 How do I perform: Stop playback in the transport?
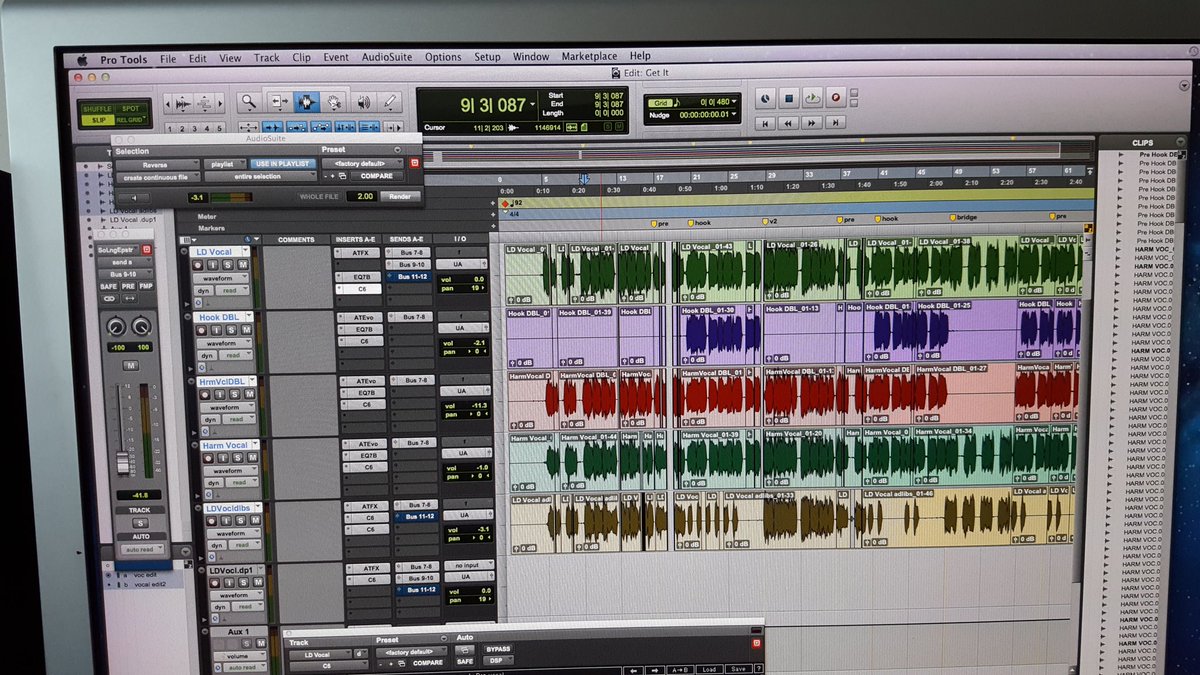tap(788, 99)
